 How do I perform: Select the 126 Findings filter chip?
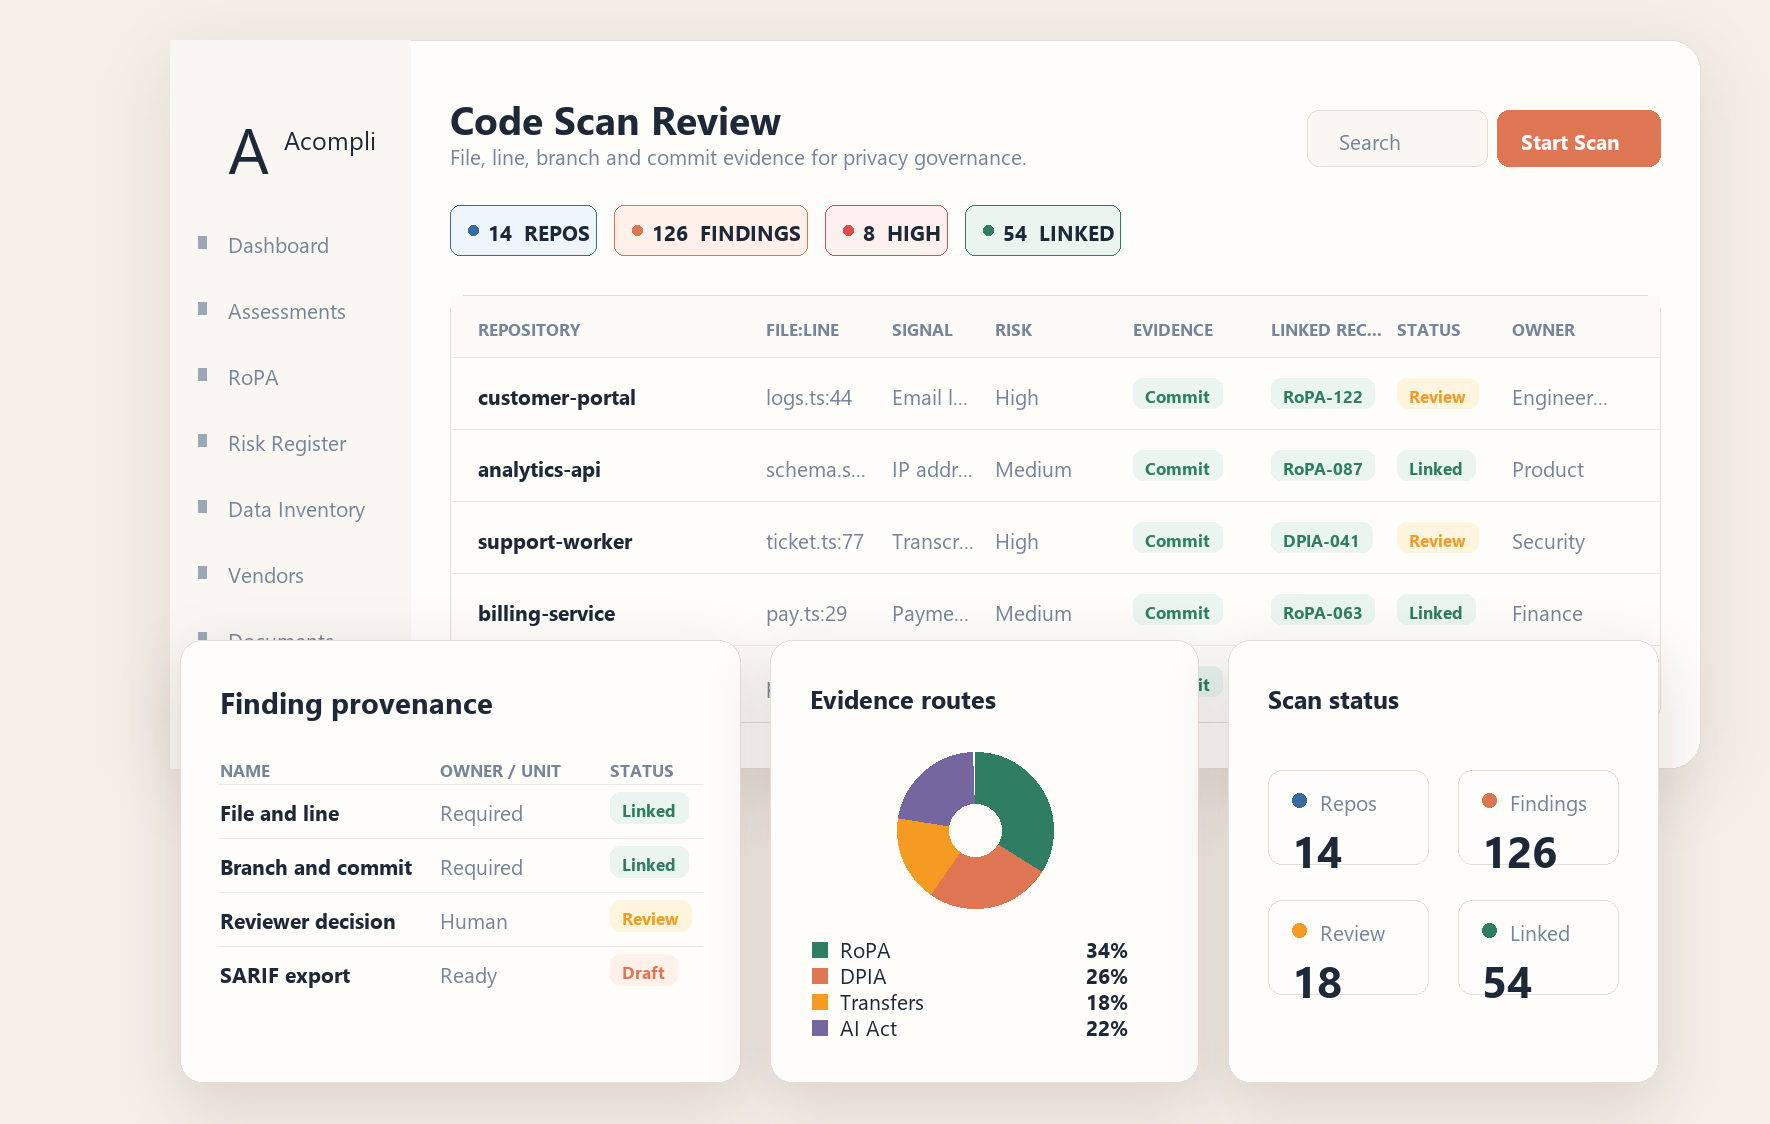coord(710,231)
